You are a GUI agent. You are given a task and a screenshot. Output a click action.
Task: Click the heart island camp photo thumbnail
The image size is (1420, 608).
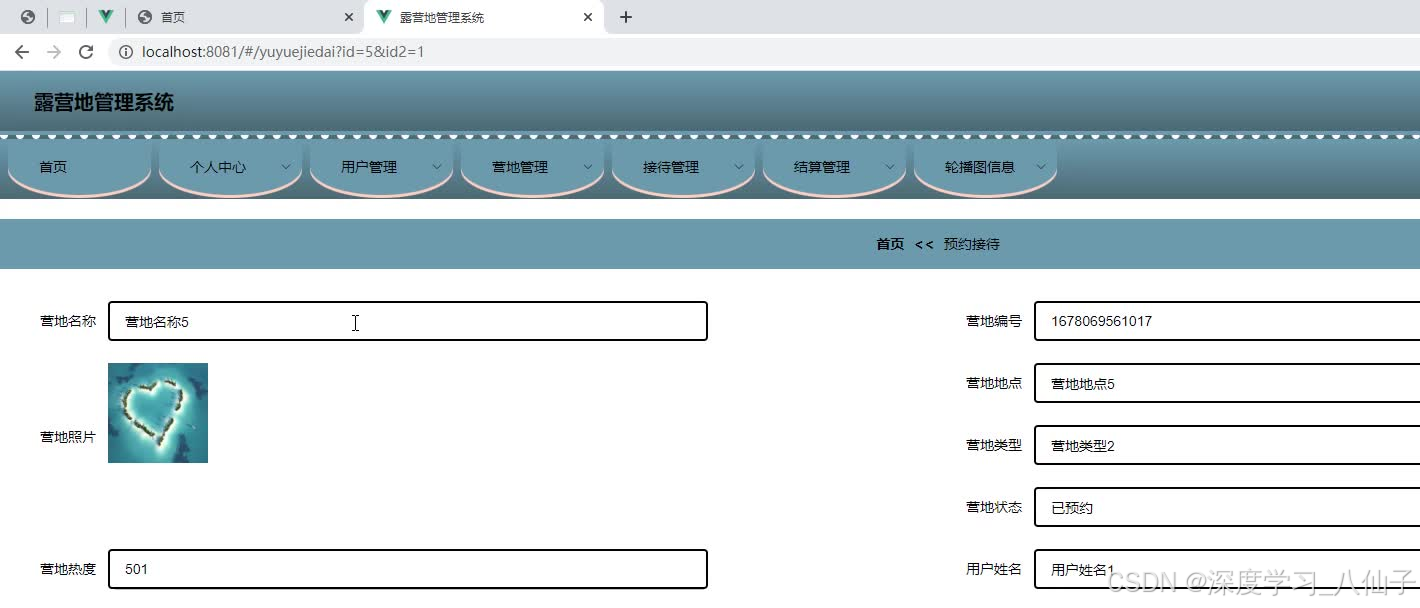(x=158, y=412)
